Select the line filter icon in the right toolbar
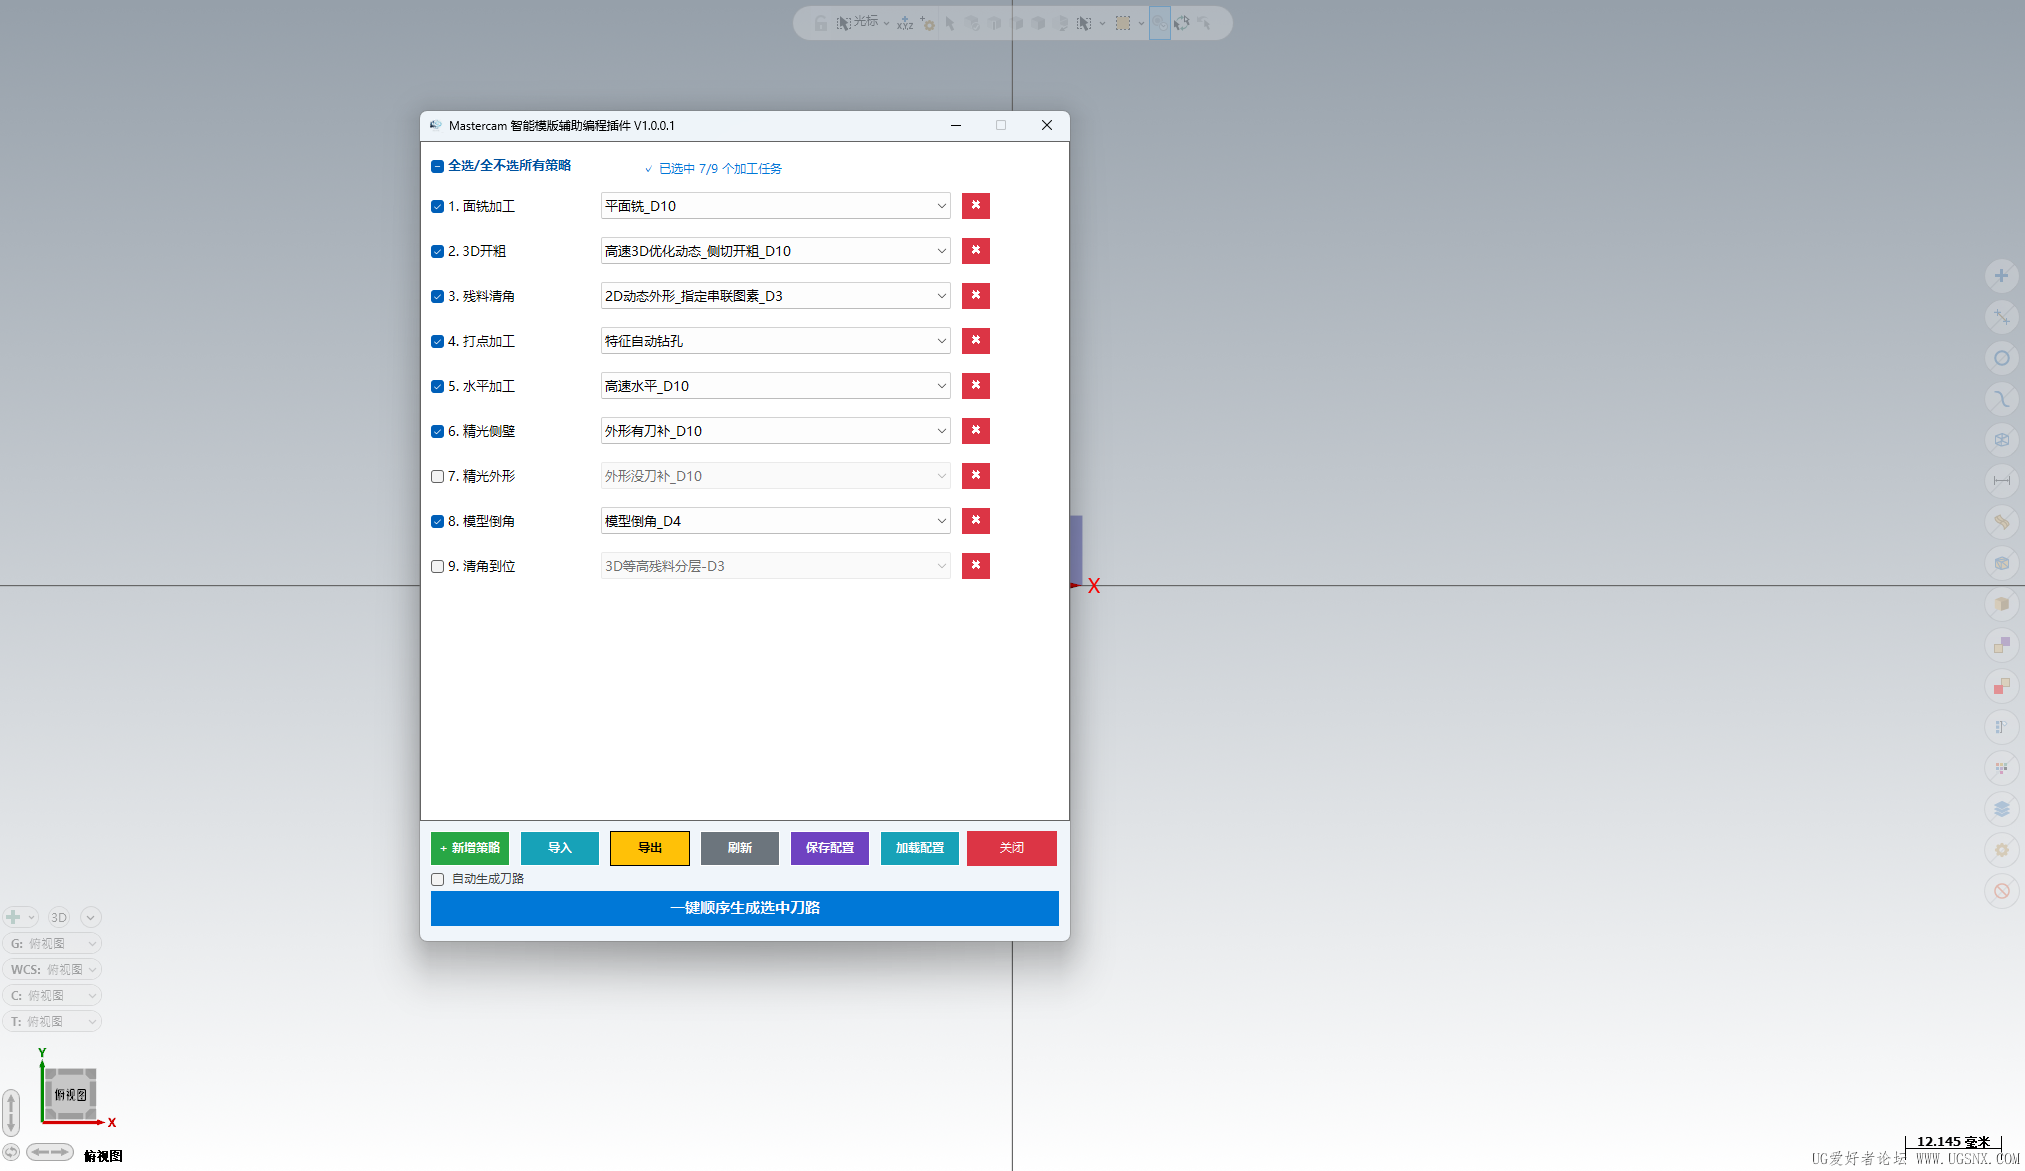 point(2001,317)
